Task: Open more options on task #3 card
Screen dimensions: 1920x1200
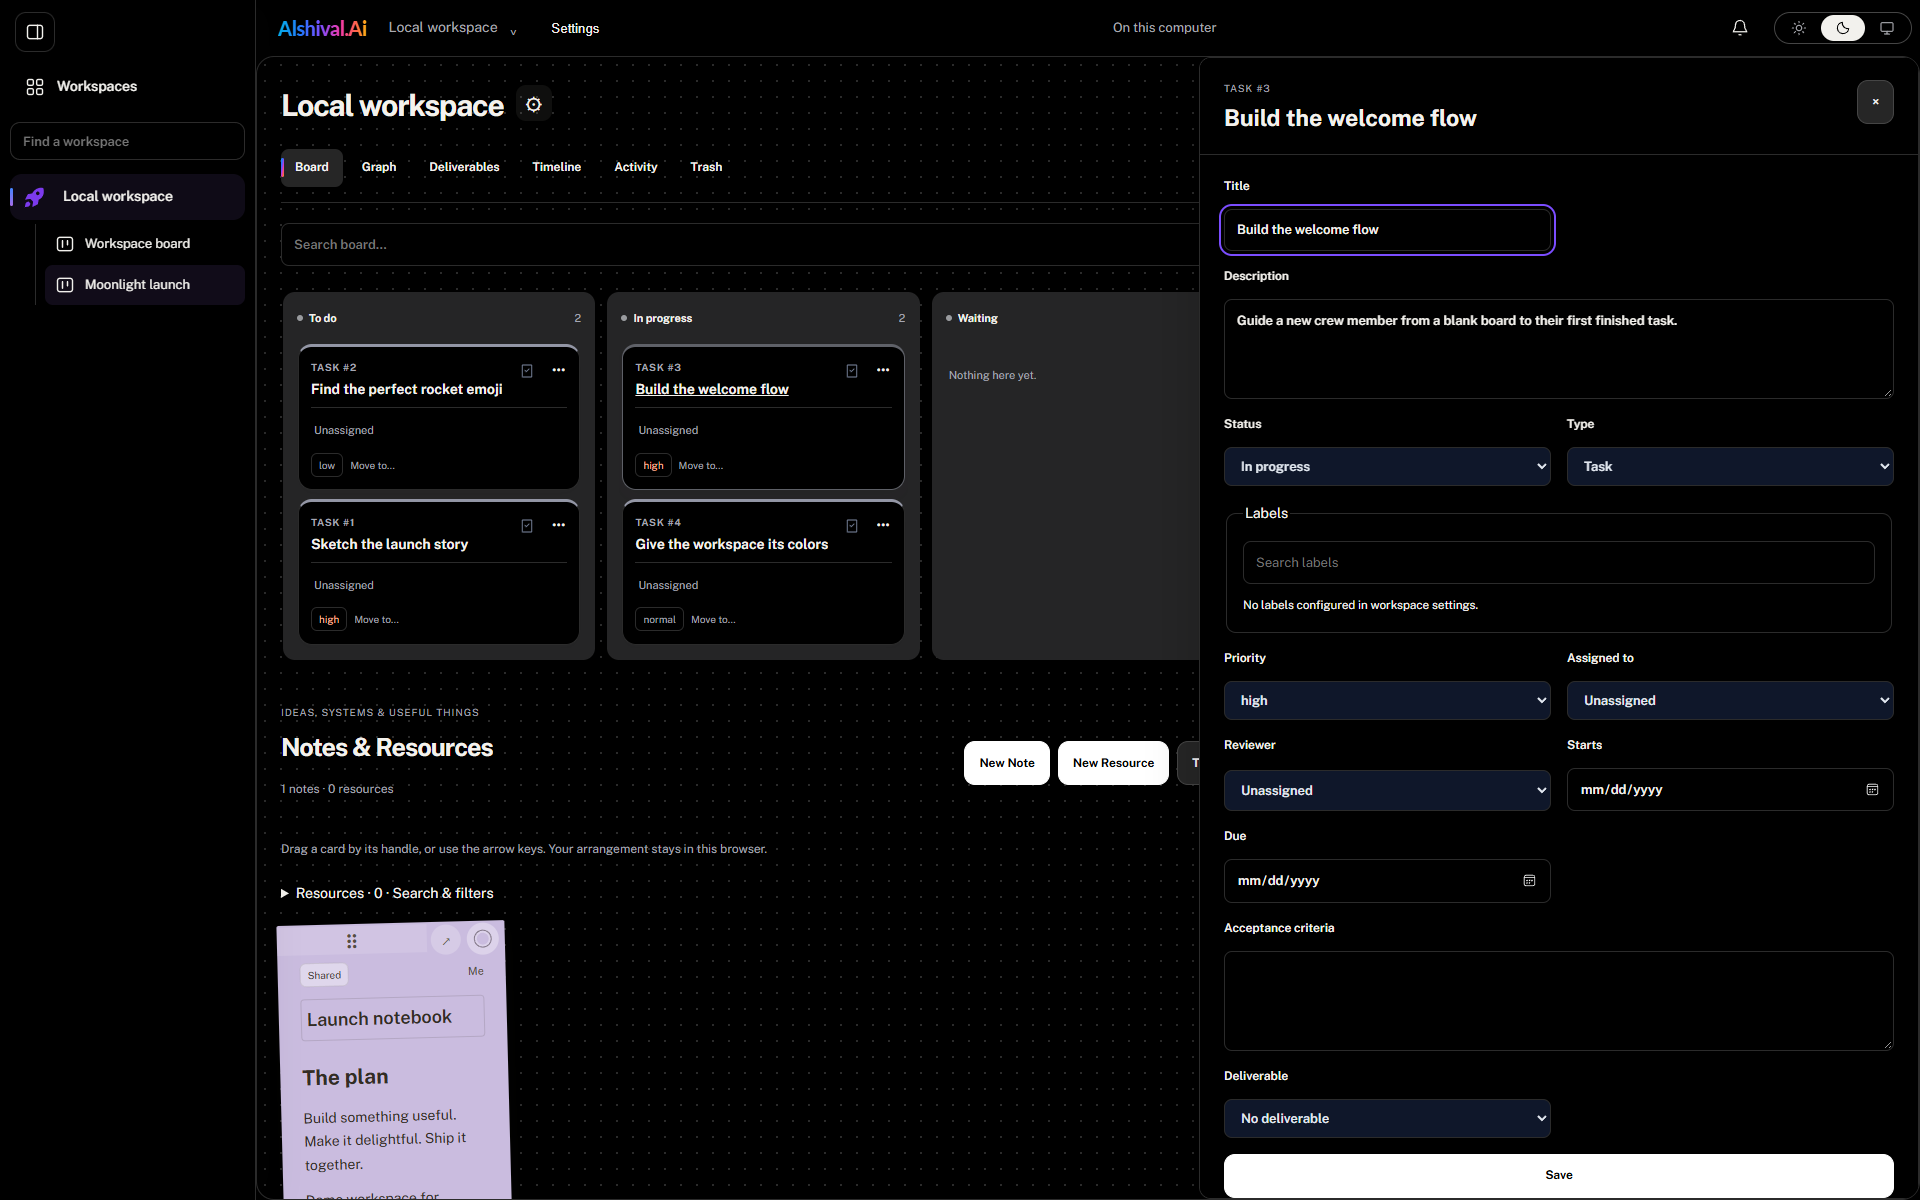Action: click(883, 370)
